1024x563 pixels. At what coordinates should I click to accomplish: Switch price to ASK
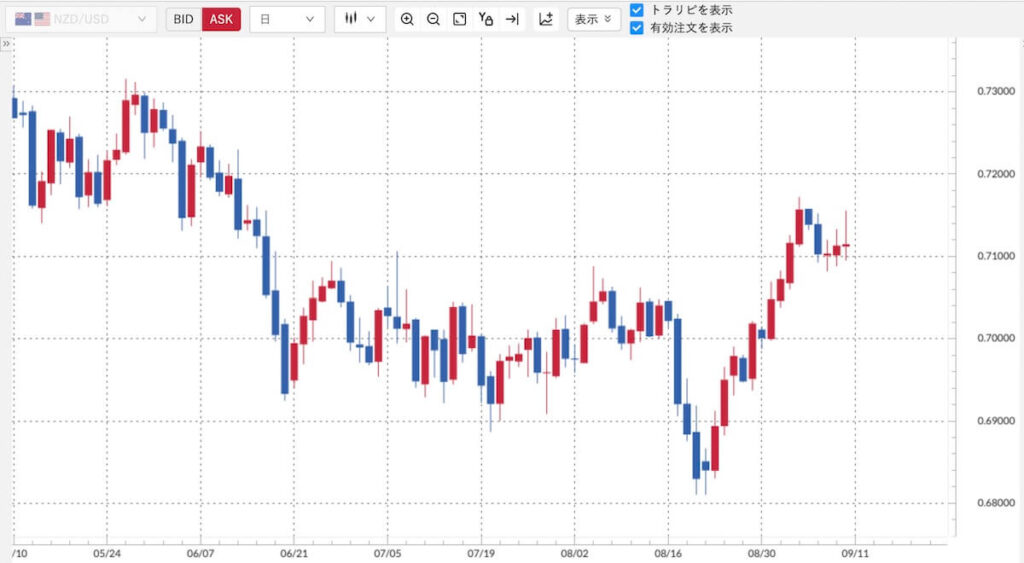(x=221, y=19)
